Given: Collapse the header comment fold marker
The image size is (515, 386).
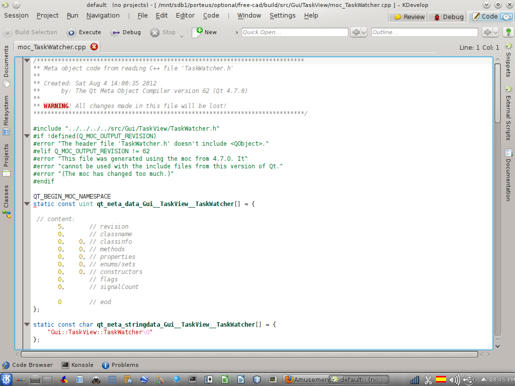Looking at the screenshot, I should (x=27, y=60).
